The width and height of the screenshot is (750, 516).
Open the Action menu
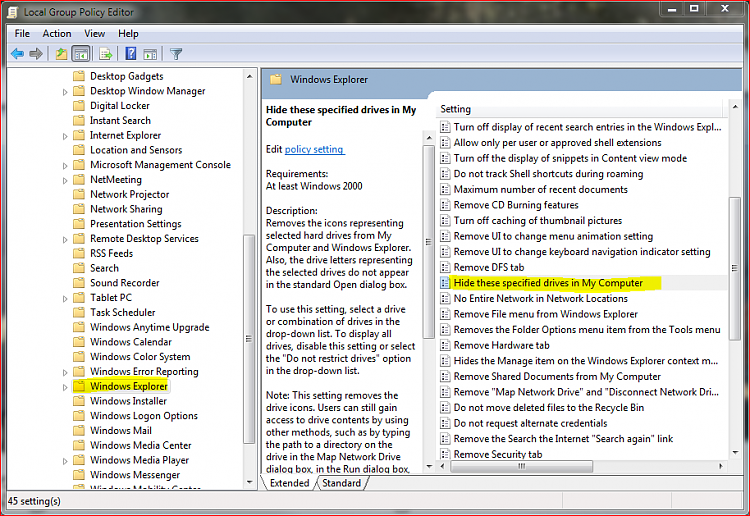57,33
